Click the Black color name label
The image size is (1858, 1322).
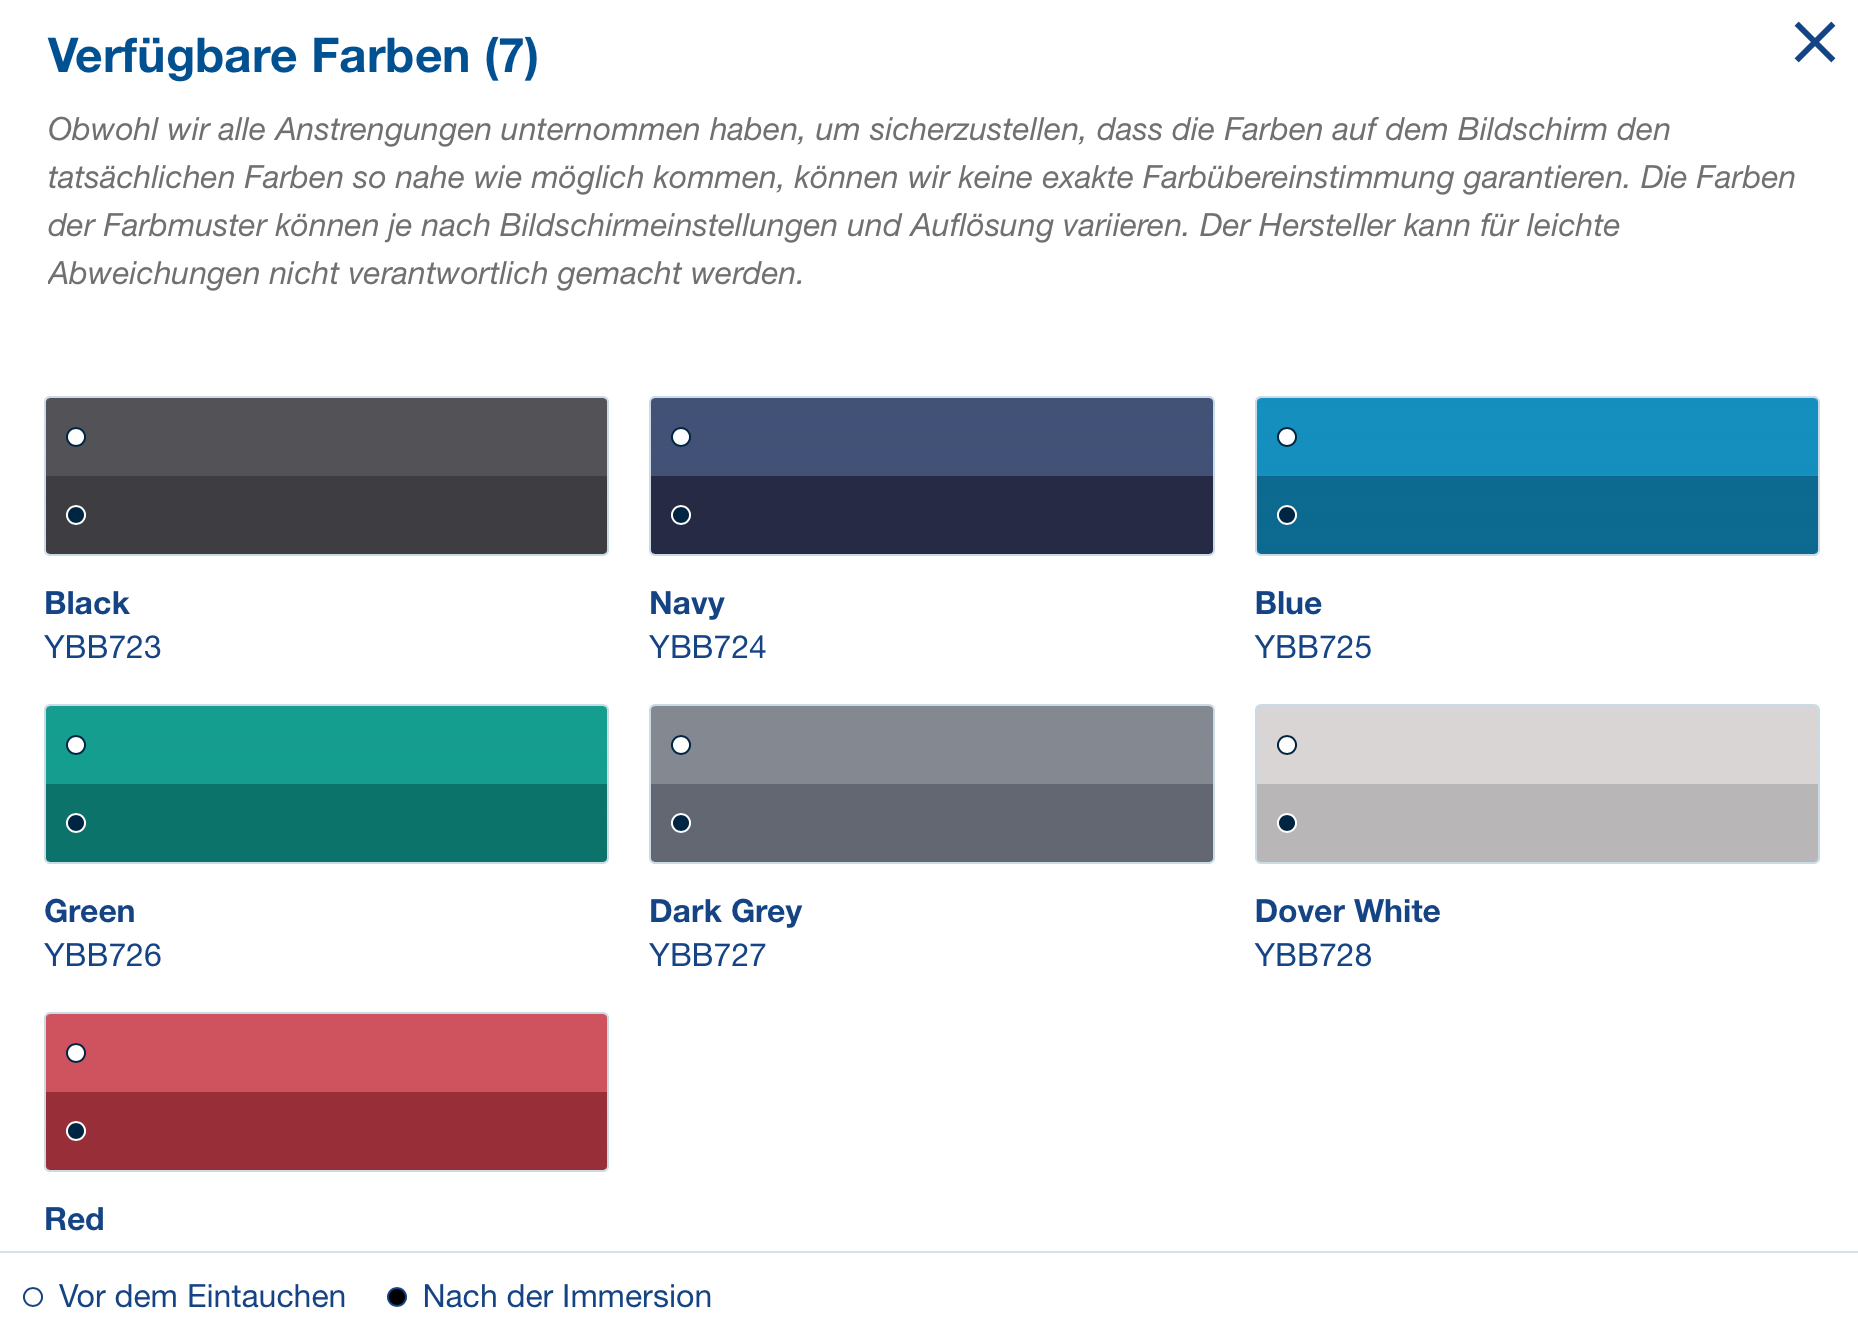87,603
